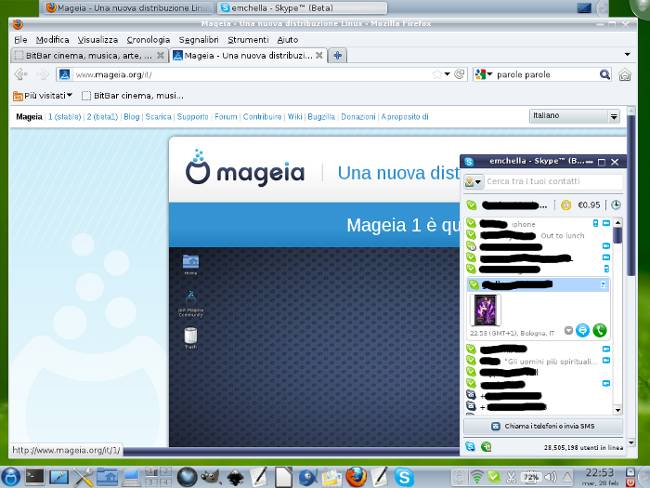Open the '2 (beta1)' link
This screenshot has width=650, height=488.
[x=102, y=117]
